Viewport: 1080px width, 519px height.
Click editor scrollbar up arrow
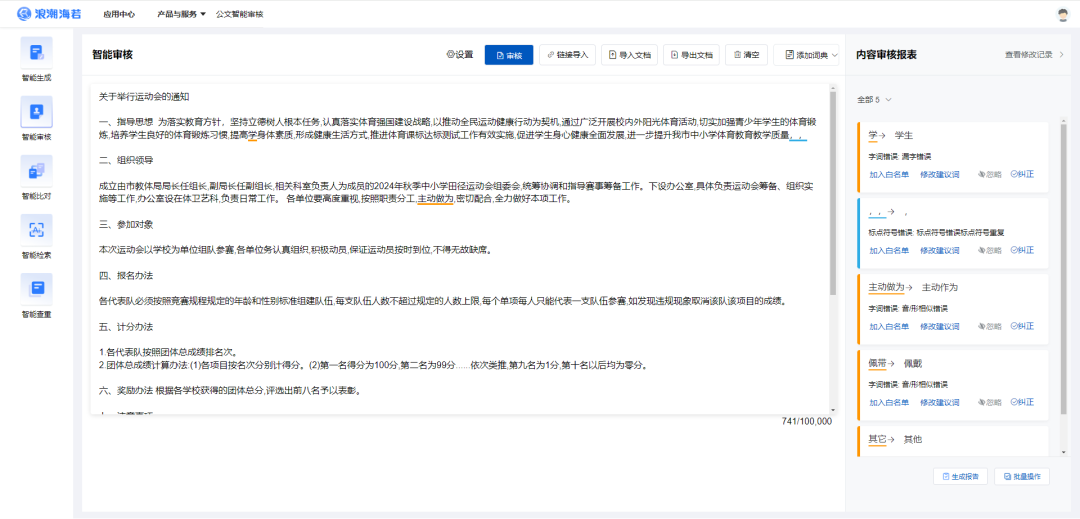point(833,89)
